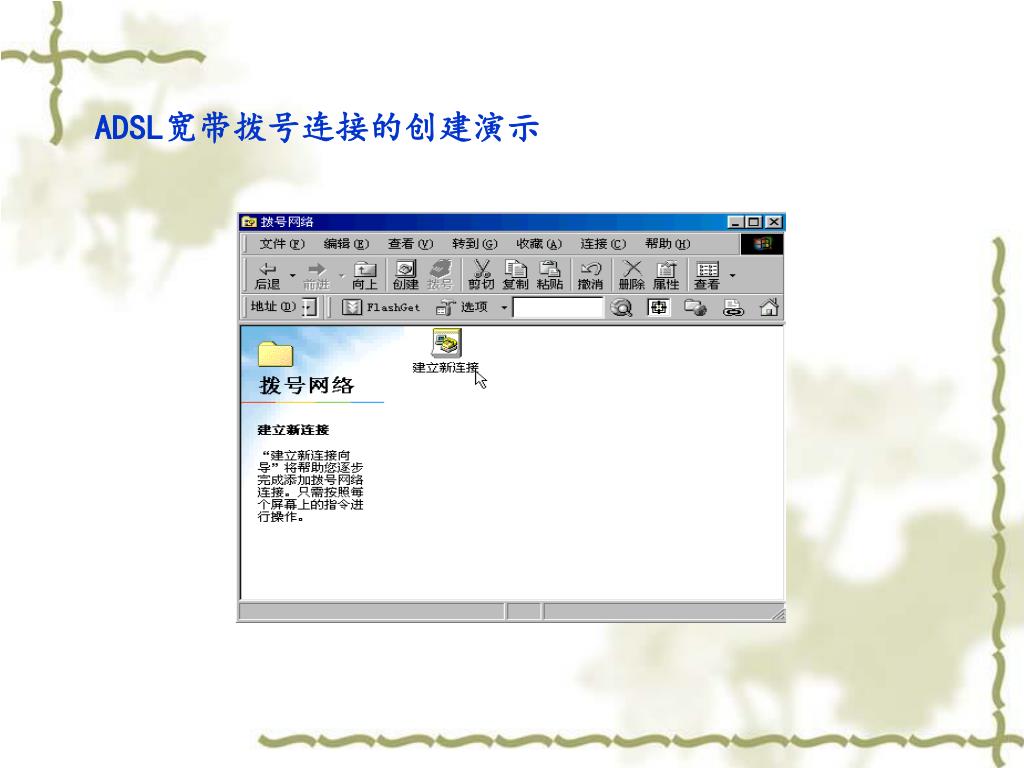Click the bold 建立新连接 heading text
Image resolution: width=1024 pixels, height=768 pixels.
pyautogui.click(x=293, y=430)
